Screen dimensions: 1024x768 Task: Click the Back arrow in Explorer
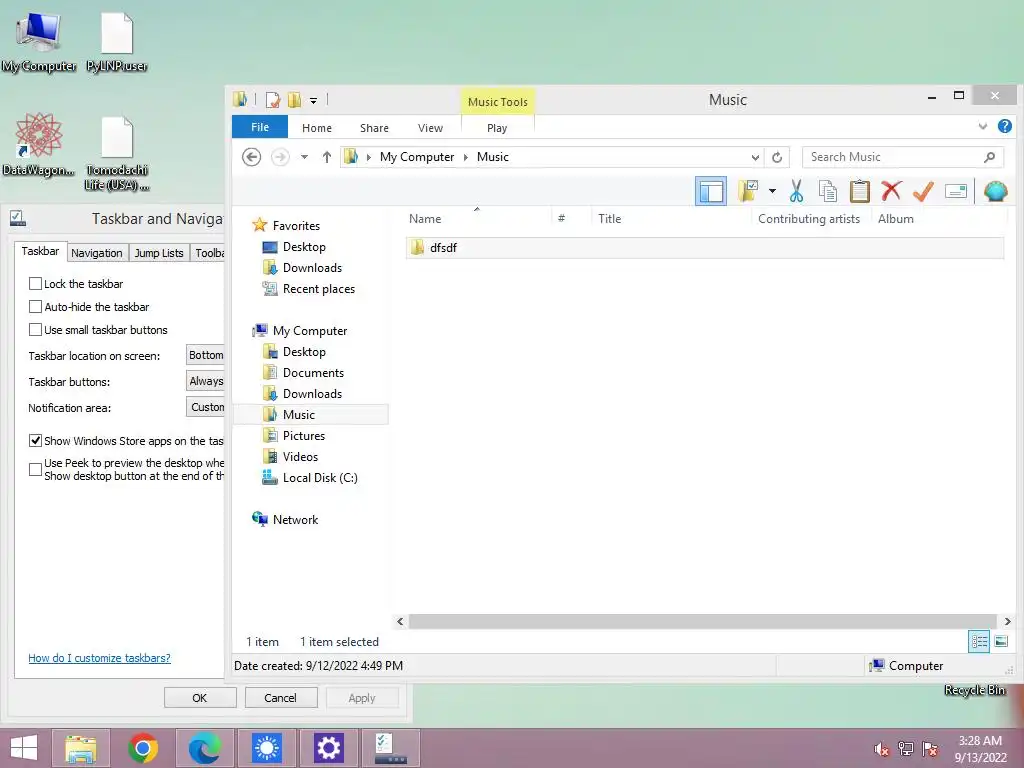251,157
